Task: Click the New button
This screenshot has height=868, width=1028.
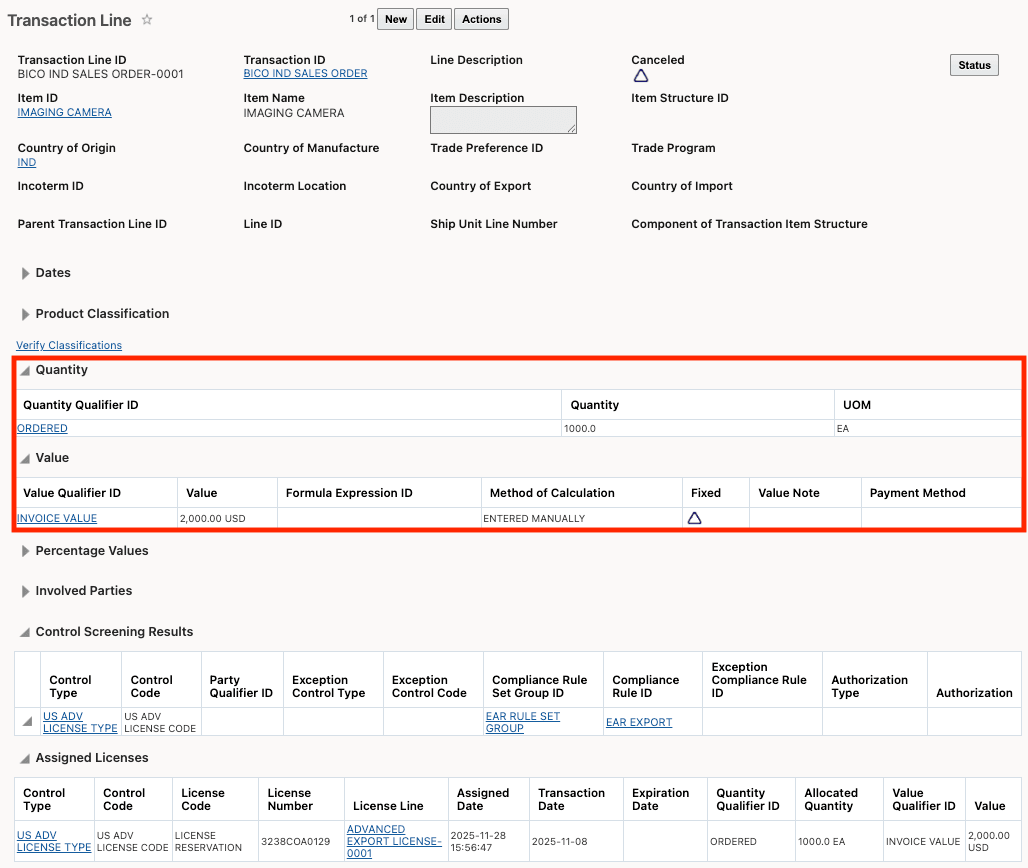Action: pos(395,18)
